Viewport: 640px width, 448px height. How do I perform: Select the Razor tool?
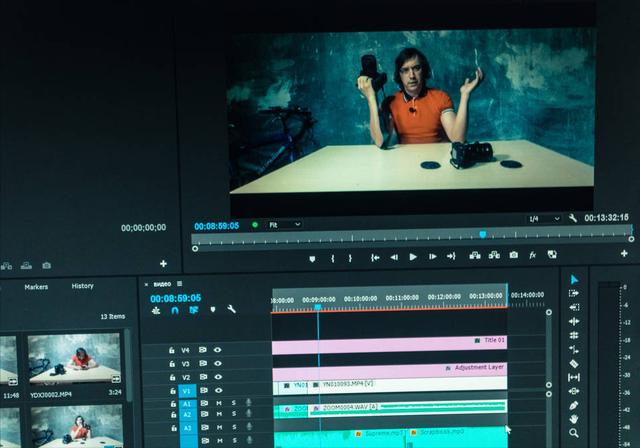tap(574, 363)
